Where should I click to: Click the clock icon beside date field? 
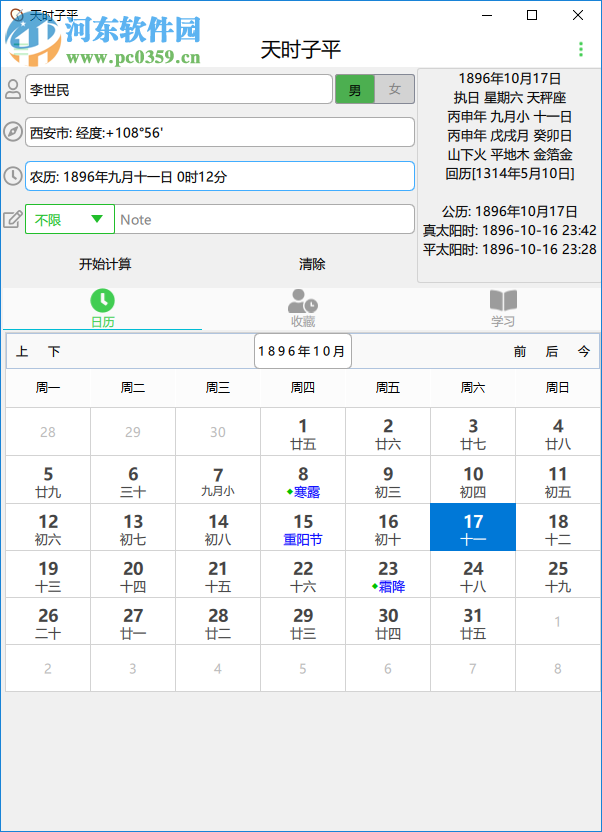(x=13, y=176)
